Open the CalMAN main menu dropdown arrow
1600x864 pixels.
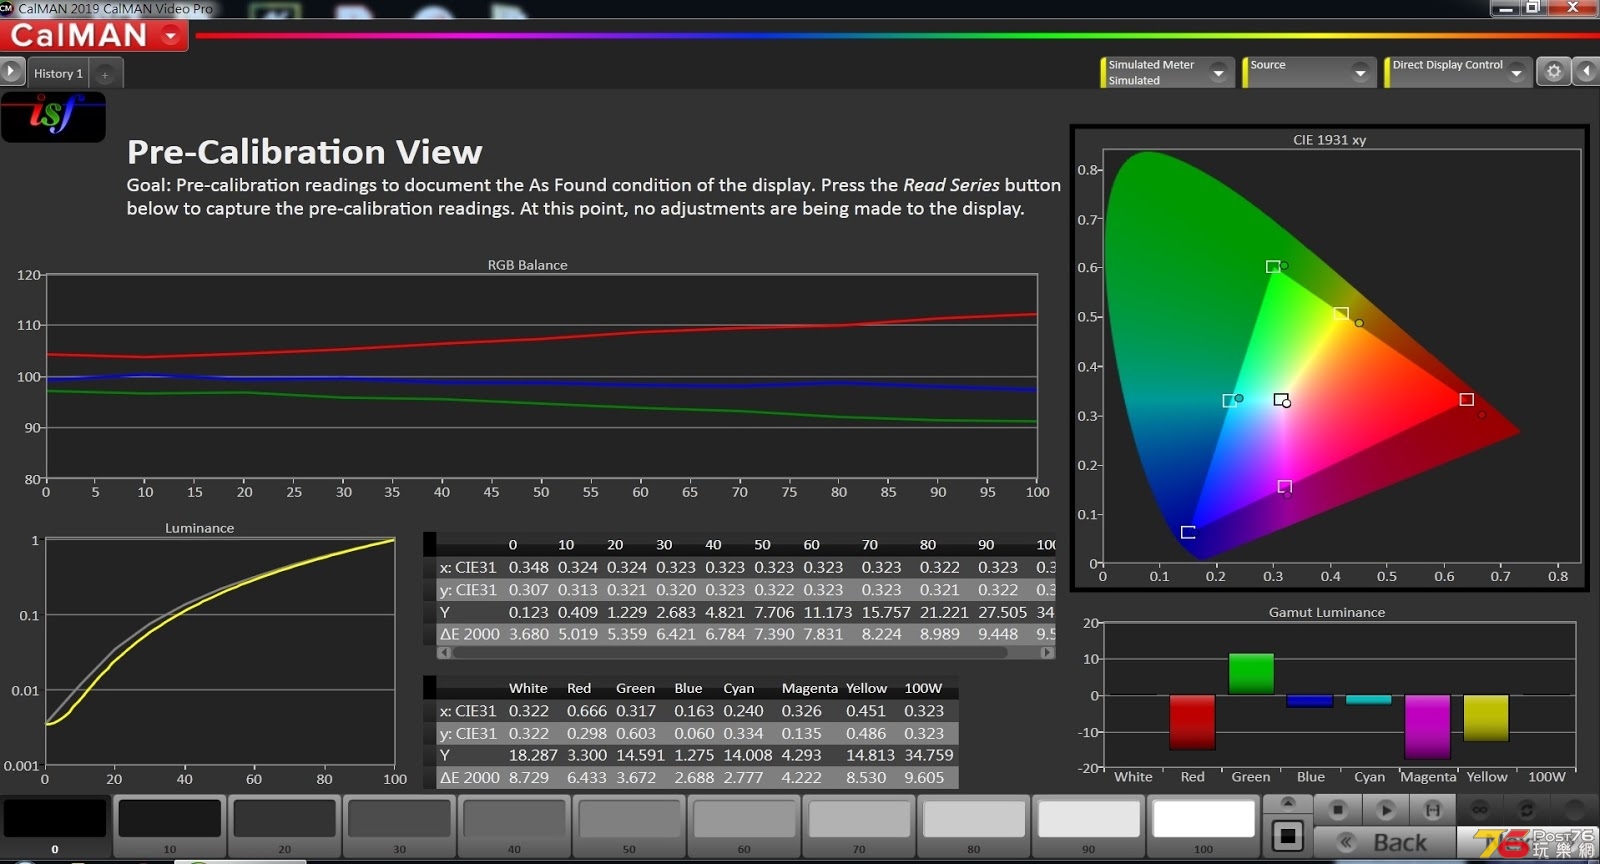coord(171,36)
